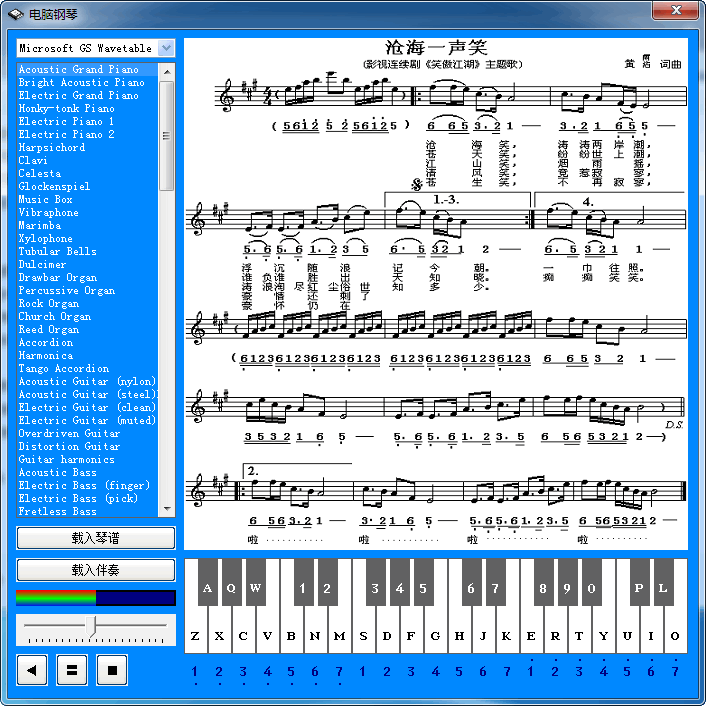Pick Tango Accordion

click(88, 369)
